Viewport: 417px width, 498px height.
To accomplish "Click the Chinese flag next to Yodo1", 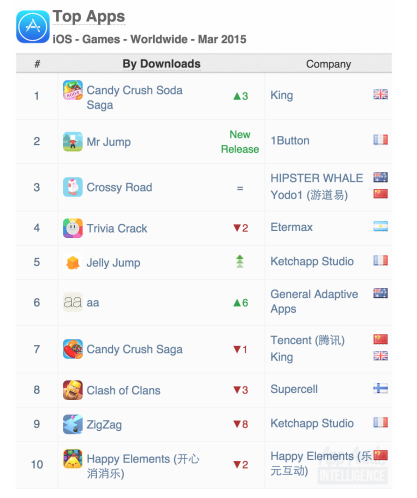I will pyautogui.click(x=380, y=194).
